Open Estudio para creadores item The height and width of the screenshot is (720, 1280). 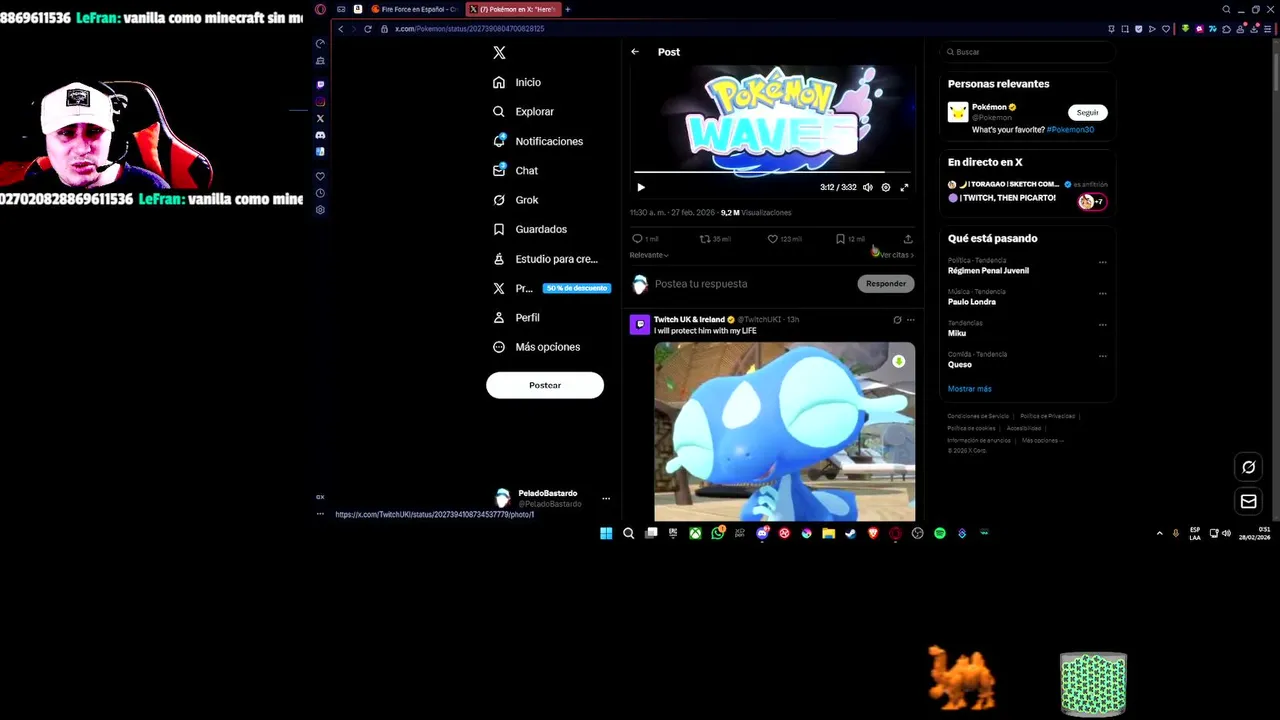tap(545, 259)
